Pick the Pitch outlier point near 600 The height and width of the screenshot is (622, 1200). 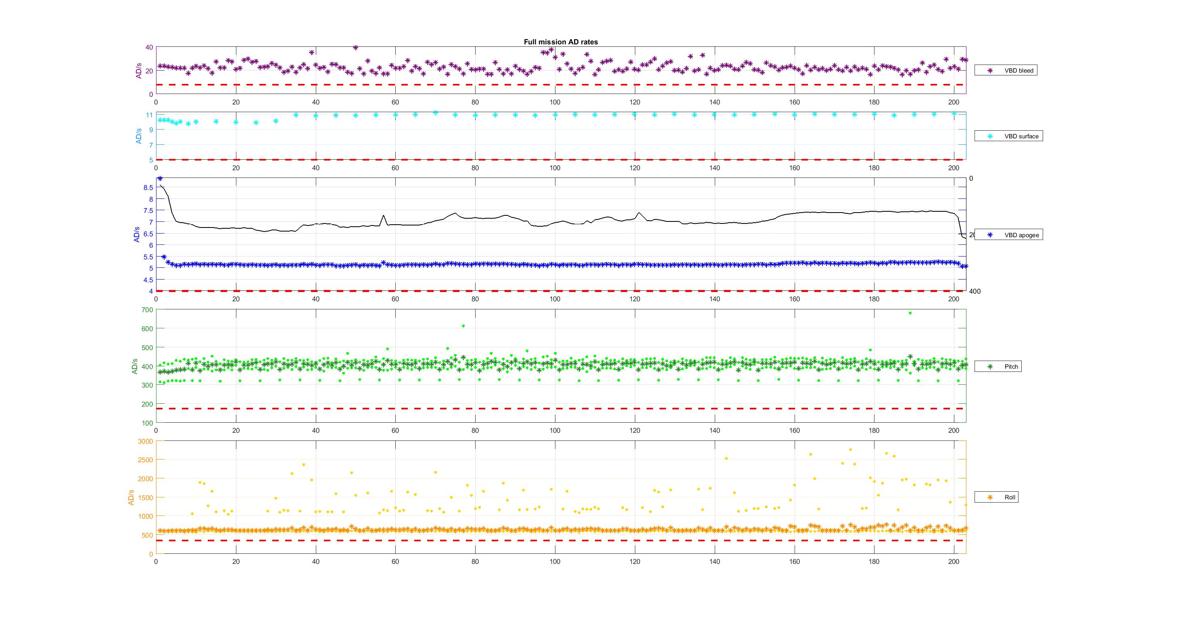point(463,326)
